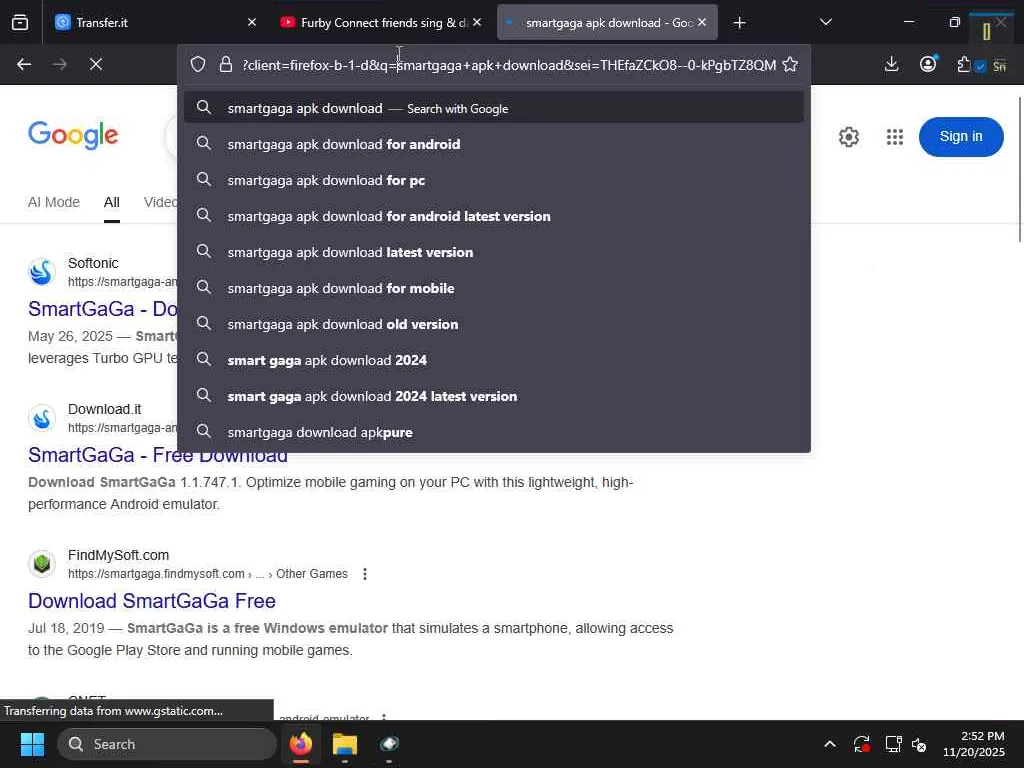
Task: Select the All results tab
Action: click(x=112, y=202)
